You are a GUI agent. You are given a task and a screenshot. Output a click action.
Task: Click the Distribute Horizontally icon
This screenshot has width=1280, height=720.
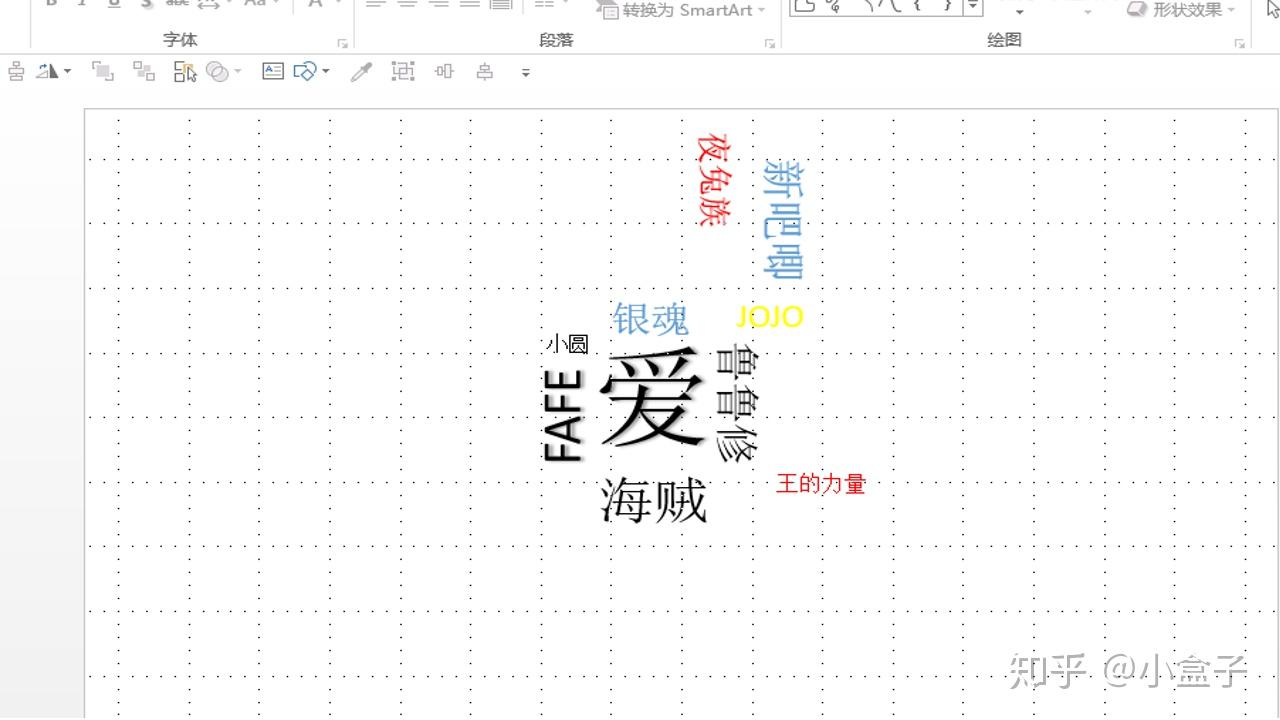click(444, 72)
